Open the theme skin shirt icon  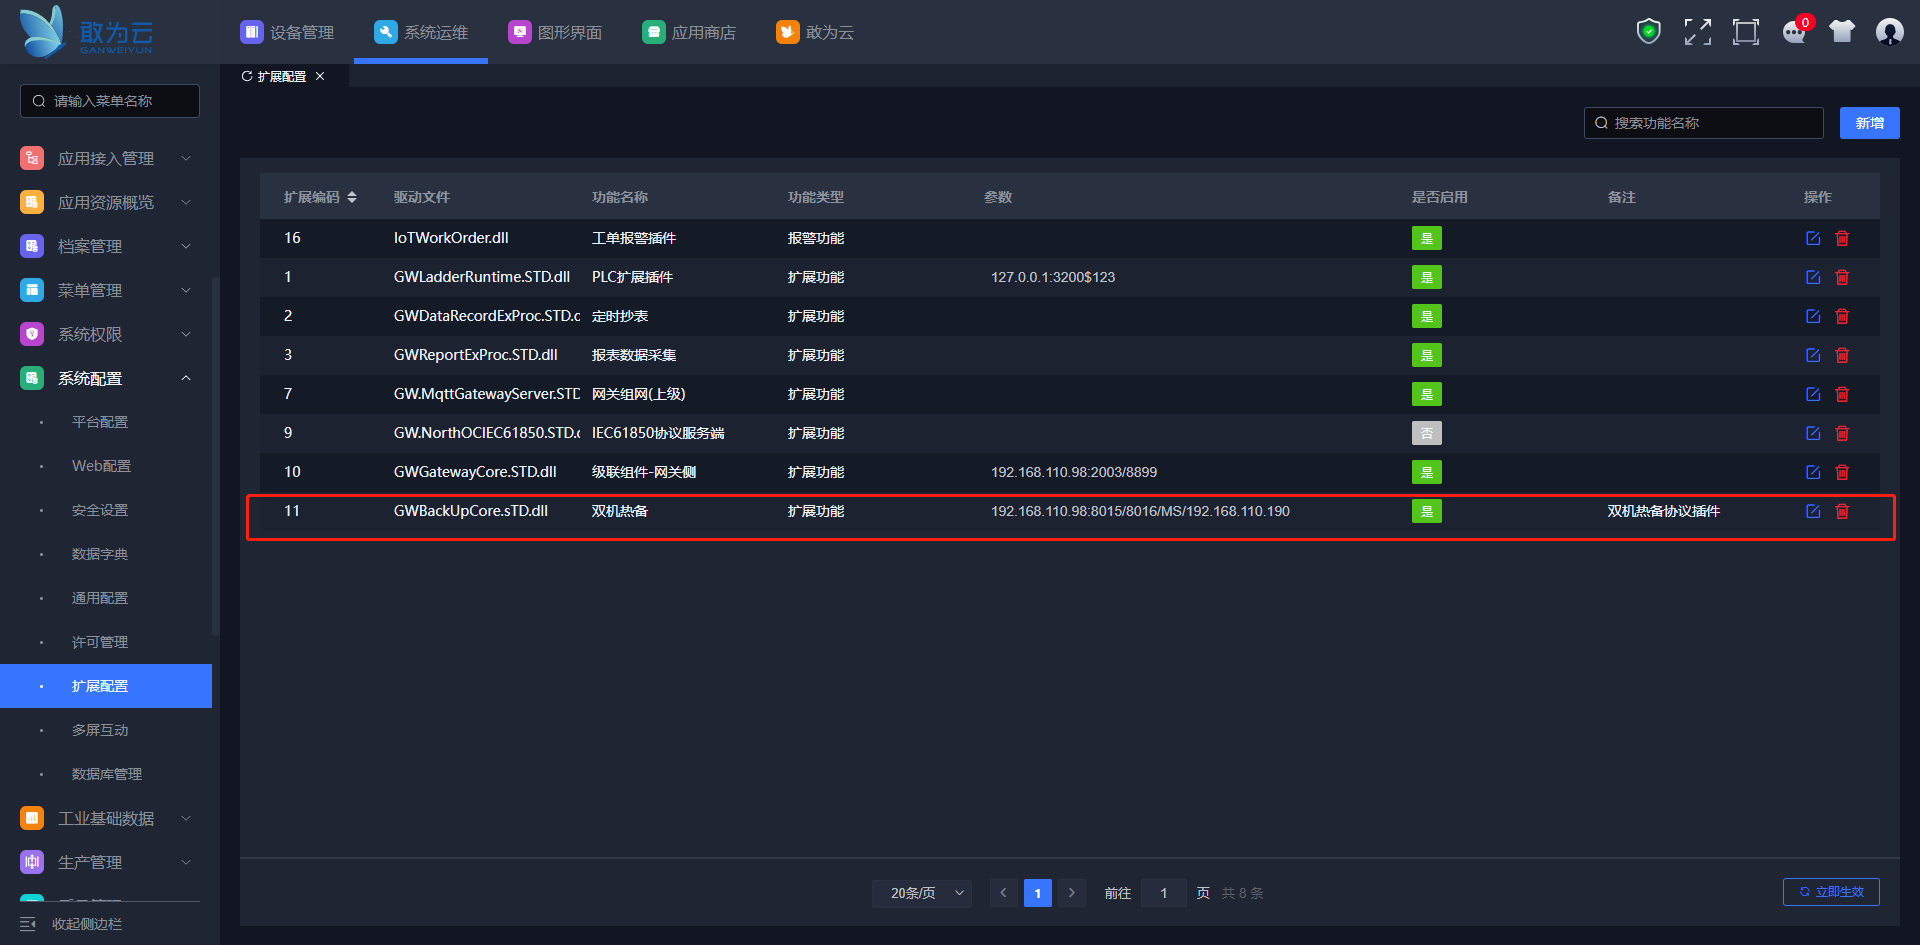coord(1842,32)
